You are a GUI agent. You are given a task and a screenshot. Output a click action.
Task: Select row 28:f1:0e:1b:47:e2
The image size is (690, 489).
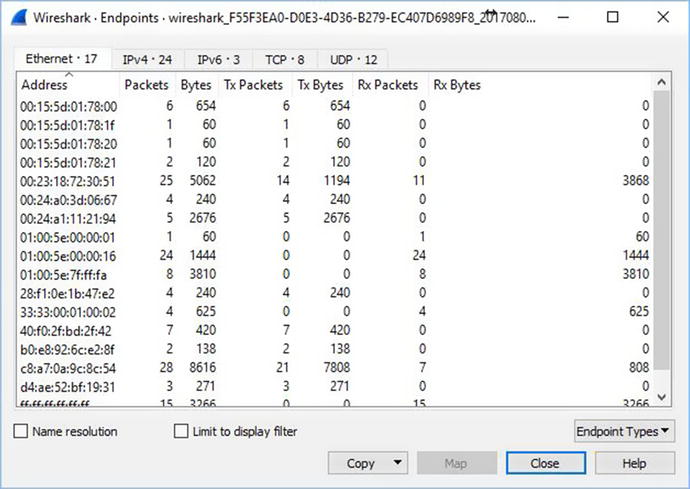point(334,293)
